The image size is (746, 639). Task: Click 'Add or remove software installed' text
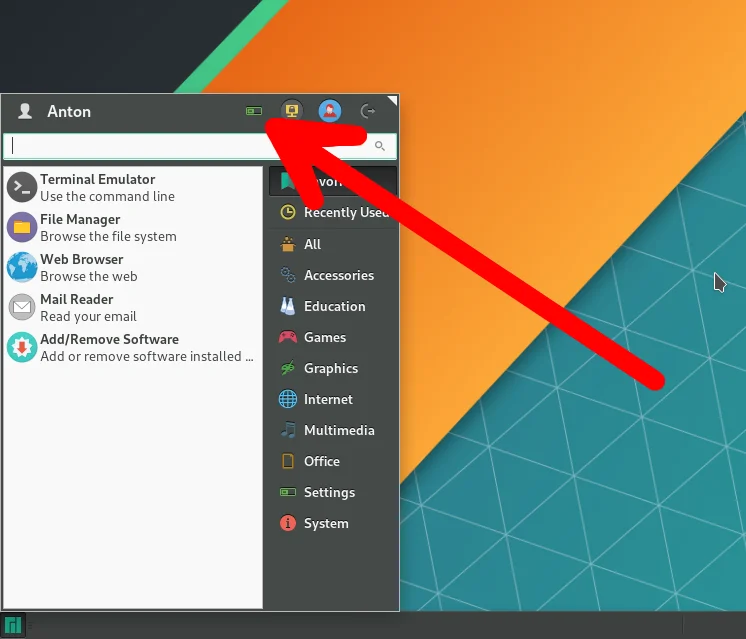click(x=147, y=356)
